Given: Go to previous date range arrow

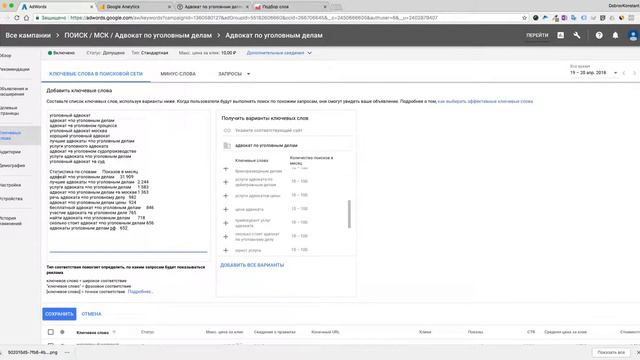Looking at the screenshot, I should click(x=624, y=73).
